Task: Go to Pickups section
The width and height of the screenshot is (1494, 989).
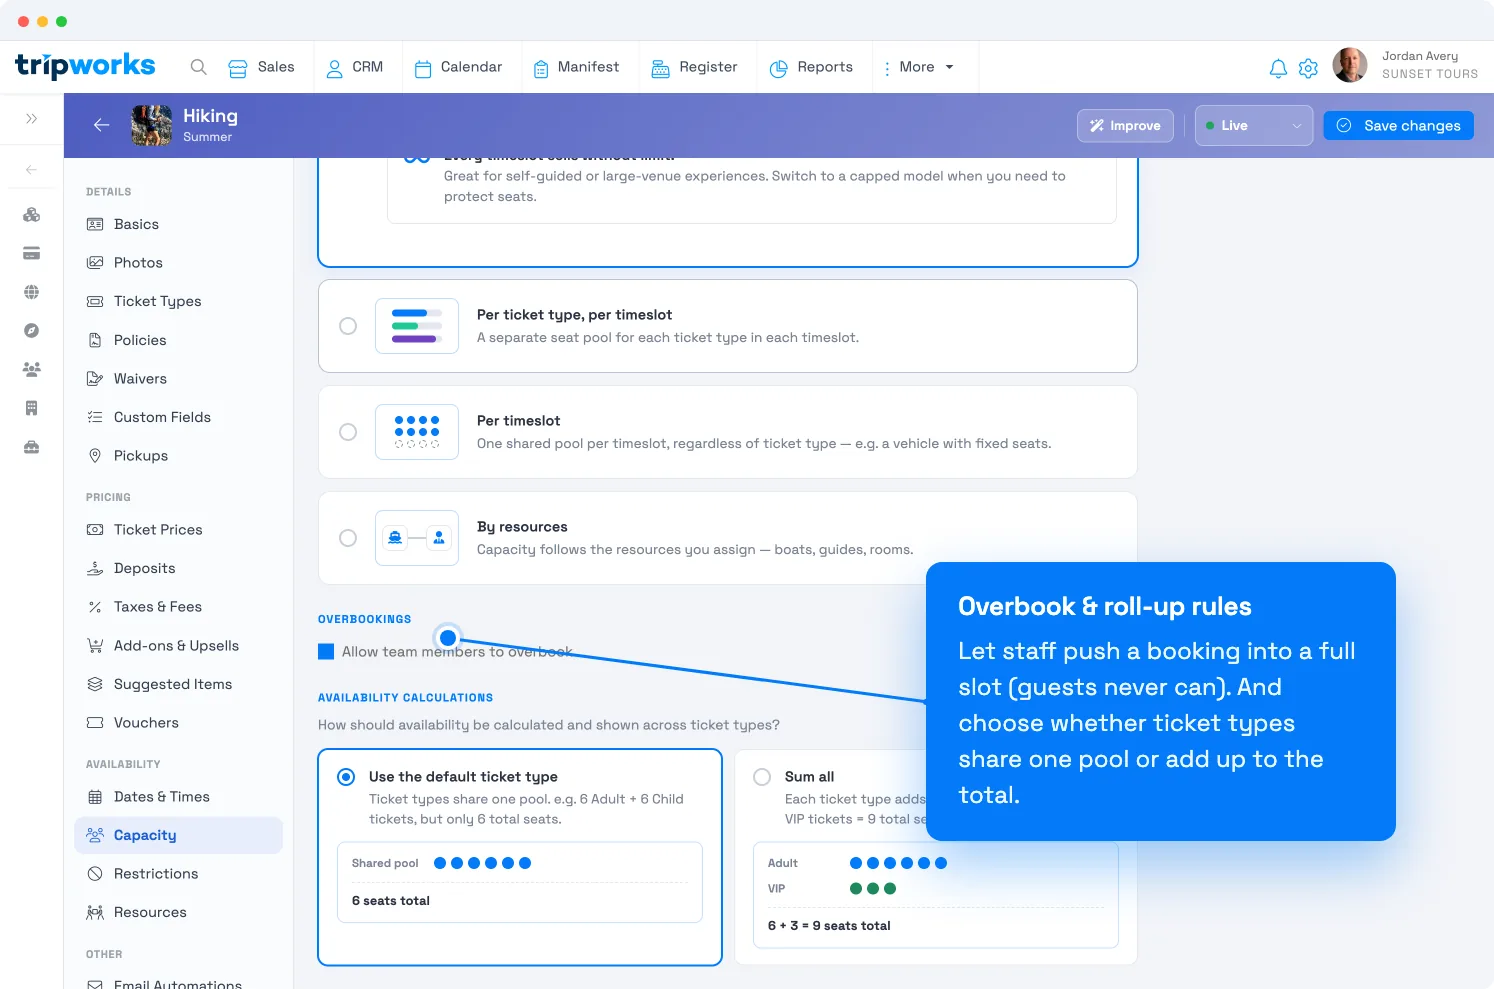Action: click(x=178, y=456)
